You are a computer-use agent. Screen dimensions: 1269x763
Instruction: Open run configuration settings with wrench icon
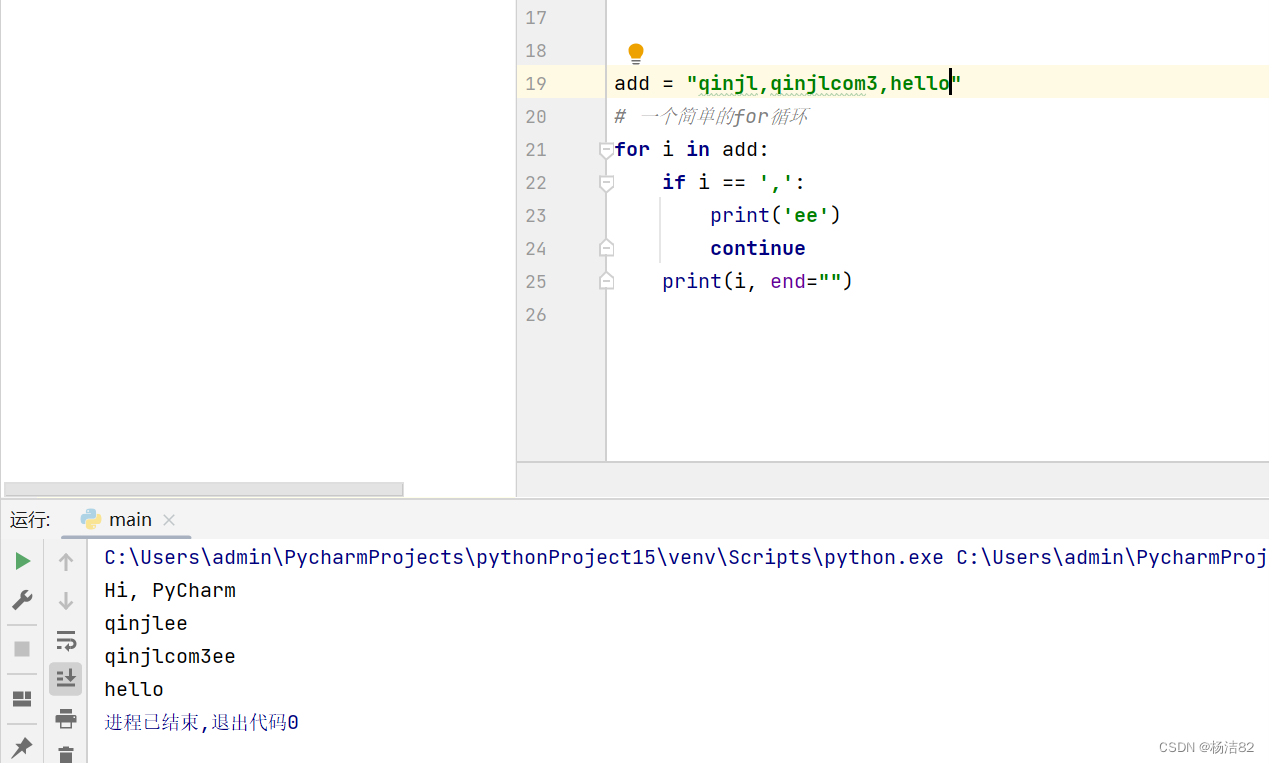[22, 599]
